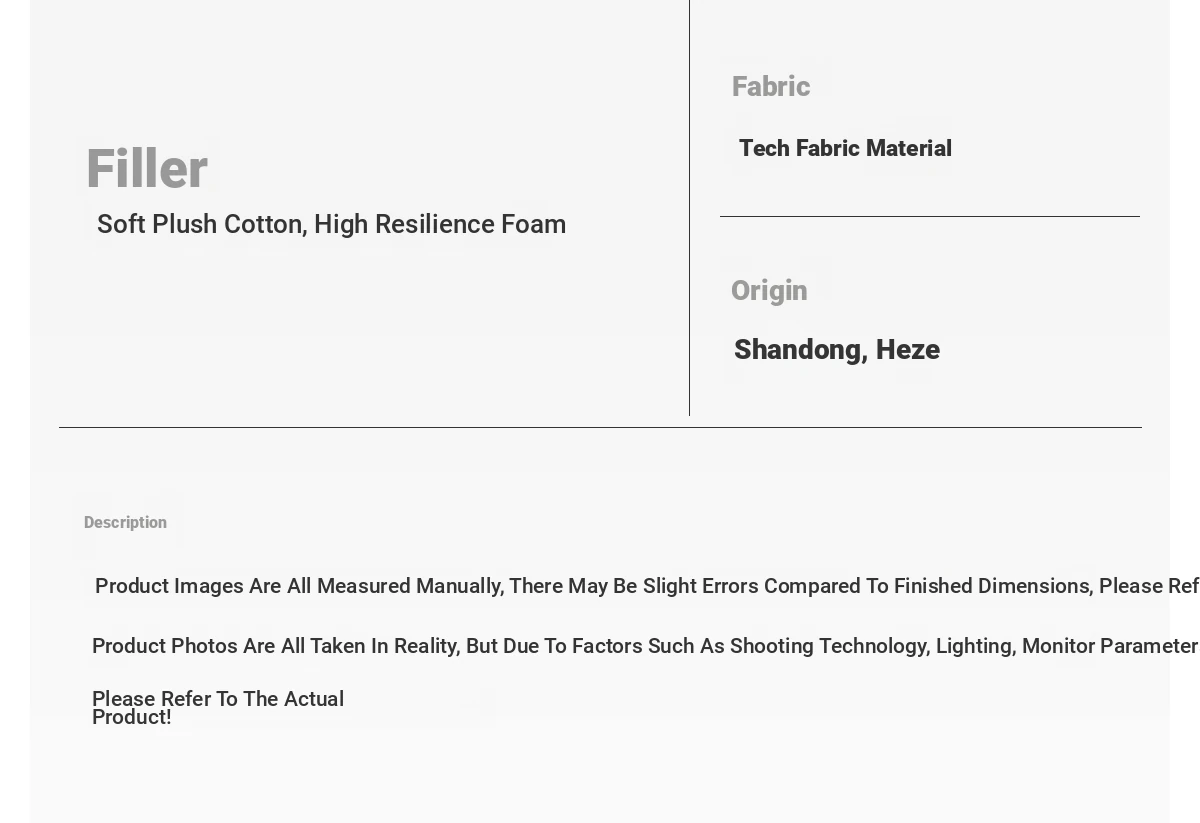Click the word Resilience in filler description

(x=436, y=224)
